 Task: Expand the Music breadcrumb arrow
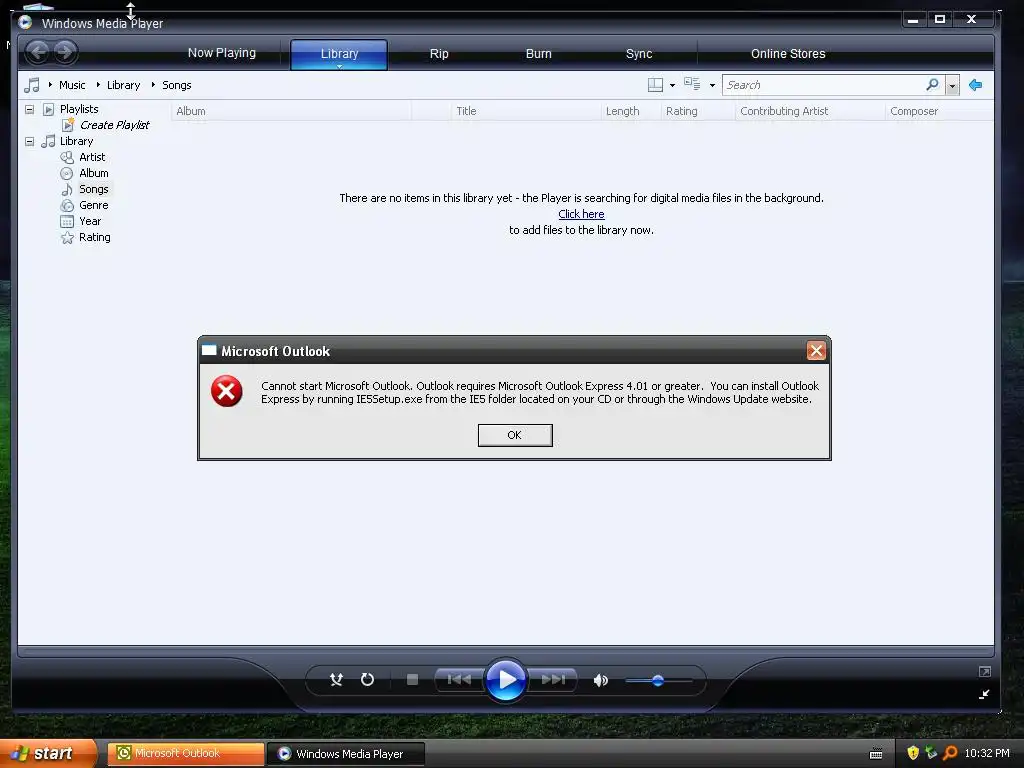98,84
